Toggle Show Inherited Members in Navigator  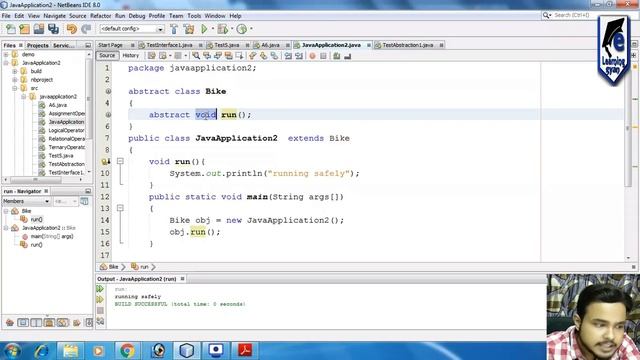10,323
